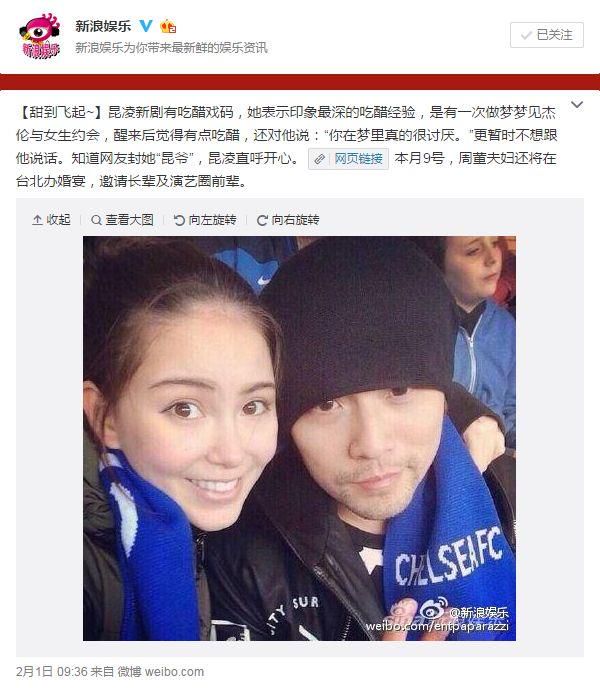Open the 新浪娱乐 account name link
Viewport: 600px width, 688px height.
(x=103, y=26)
